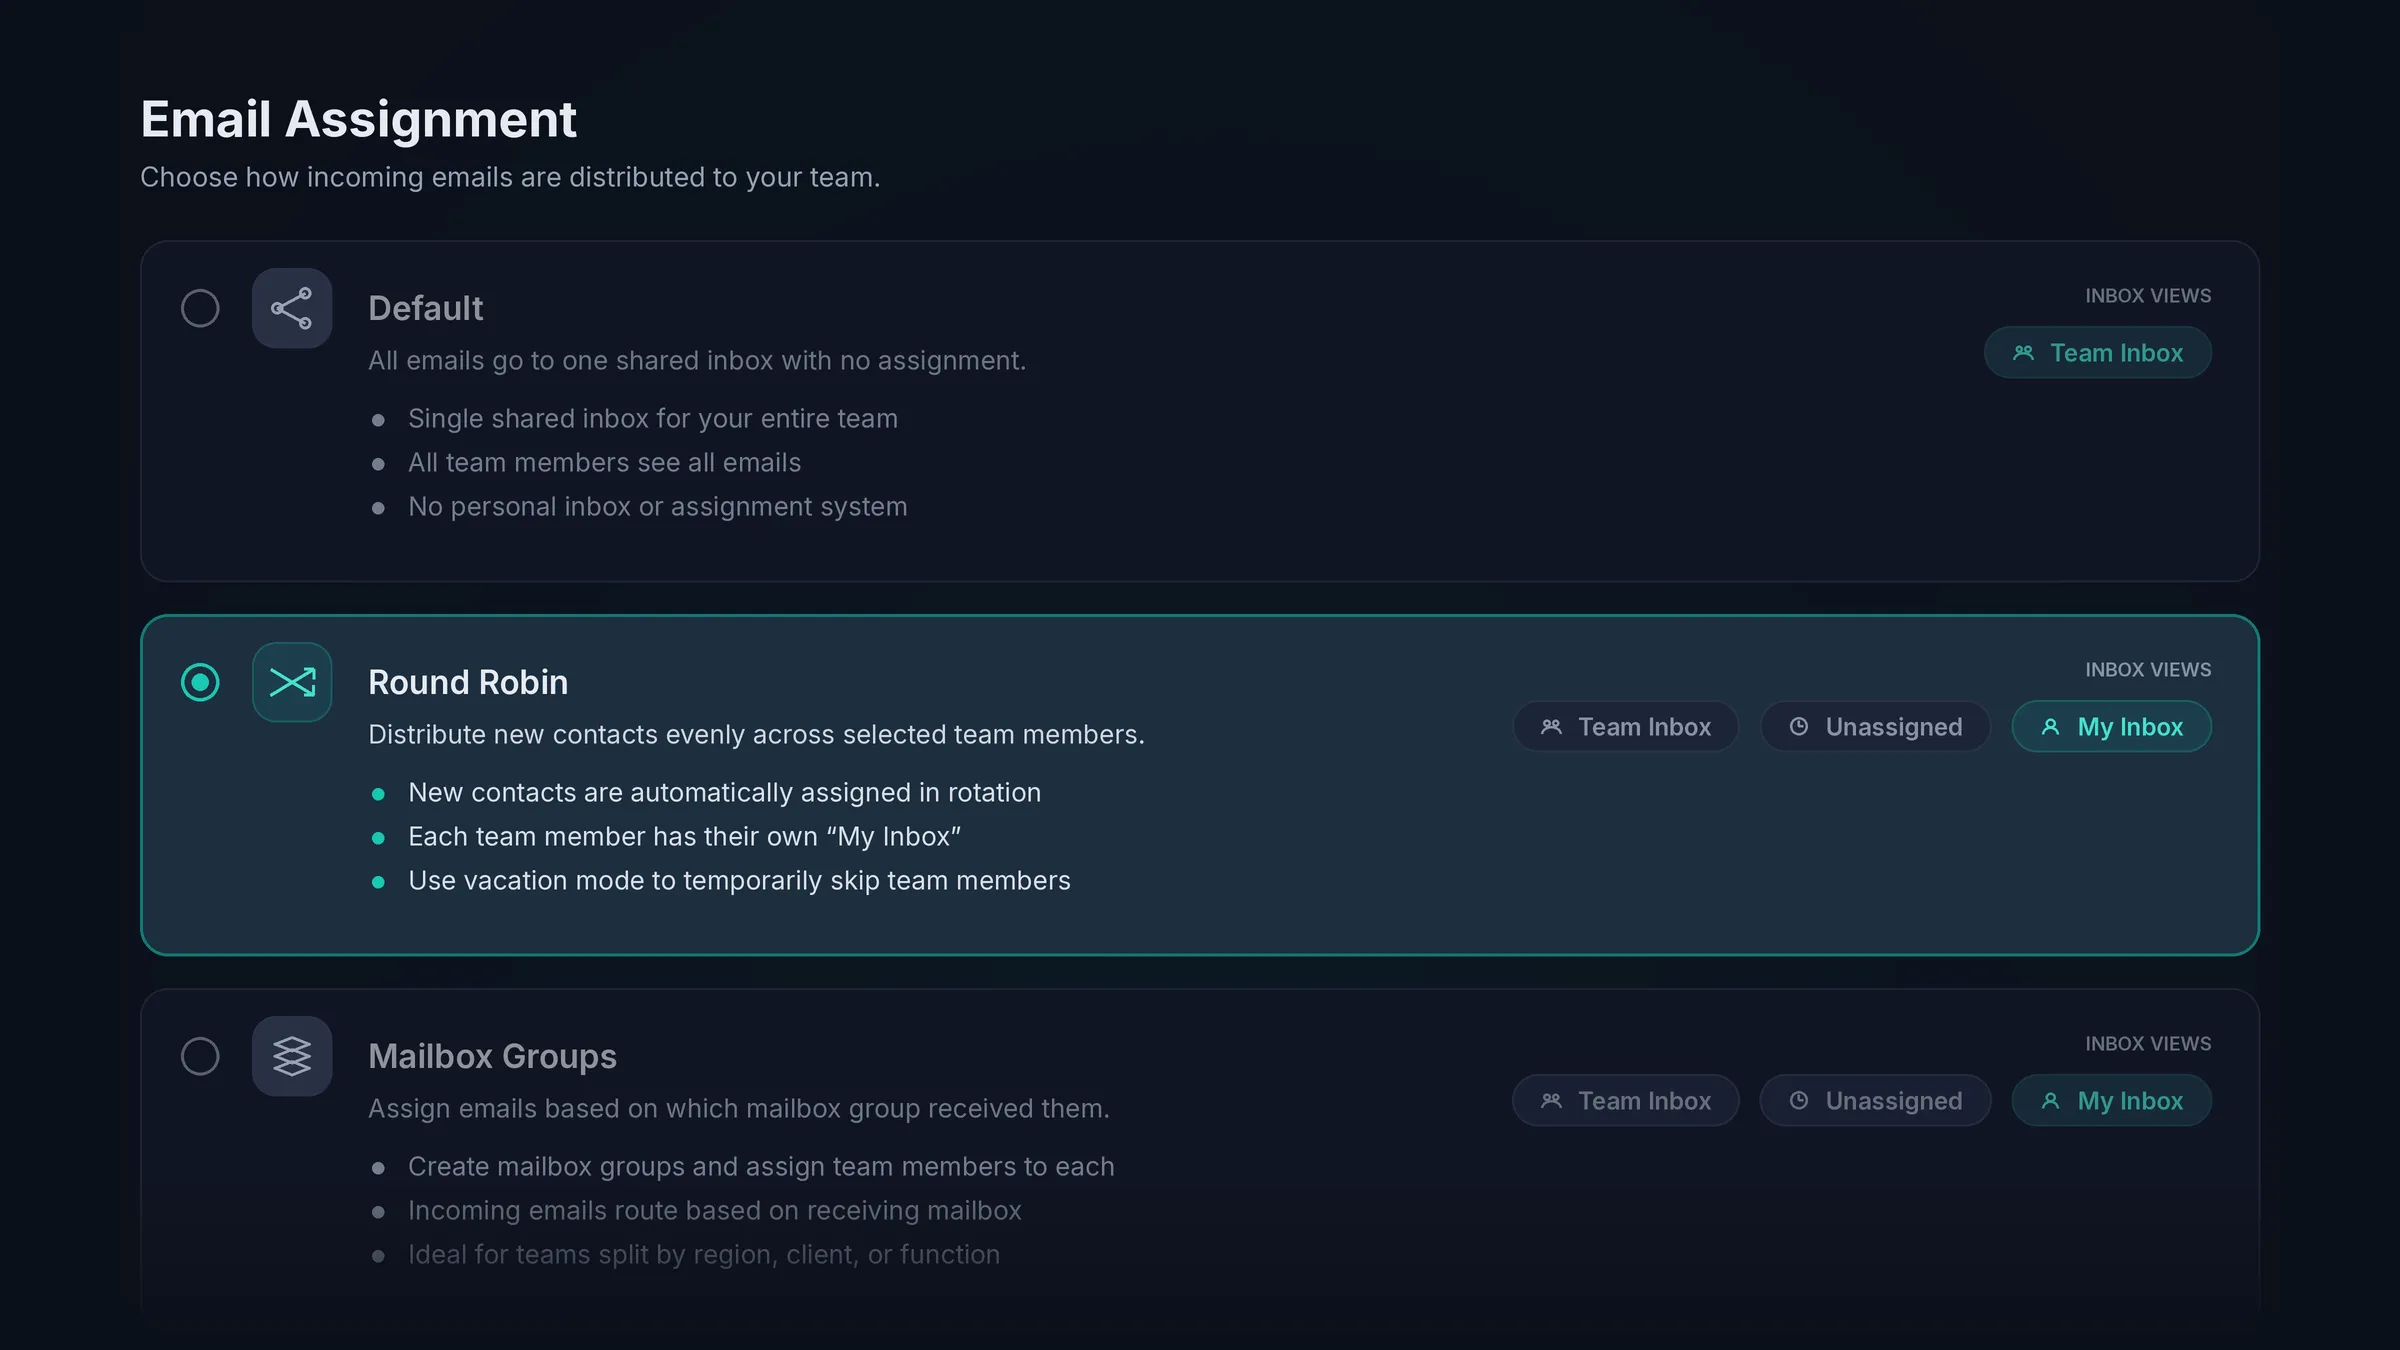Click INBOX VIEWS label in Round Robin card
The image size is (2400, 1350).
click(2148, 670)
